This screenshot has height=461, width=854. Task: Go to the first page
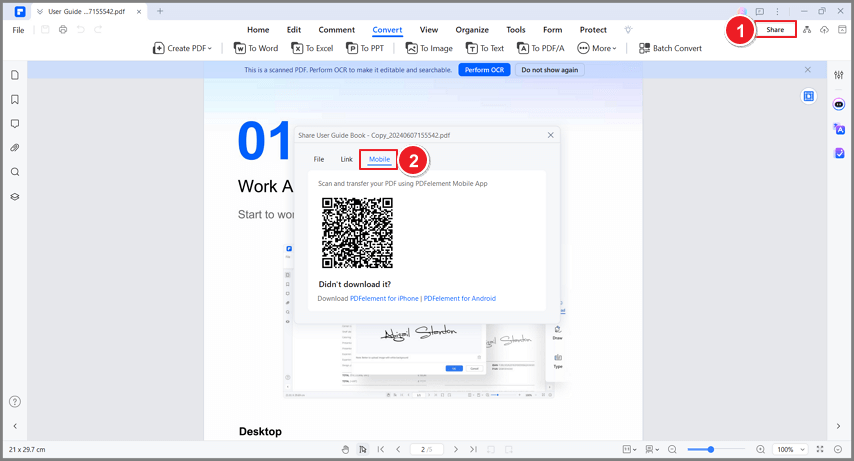(x=381, y=450)
